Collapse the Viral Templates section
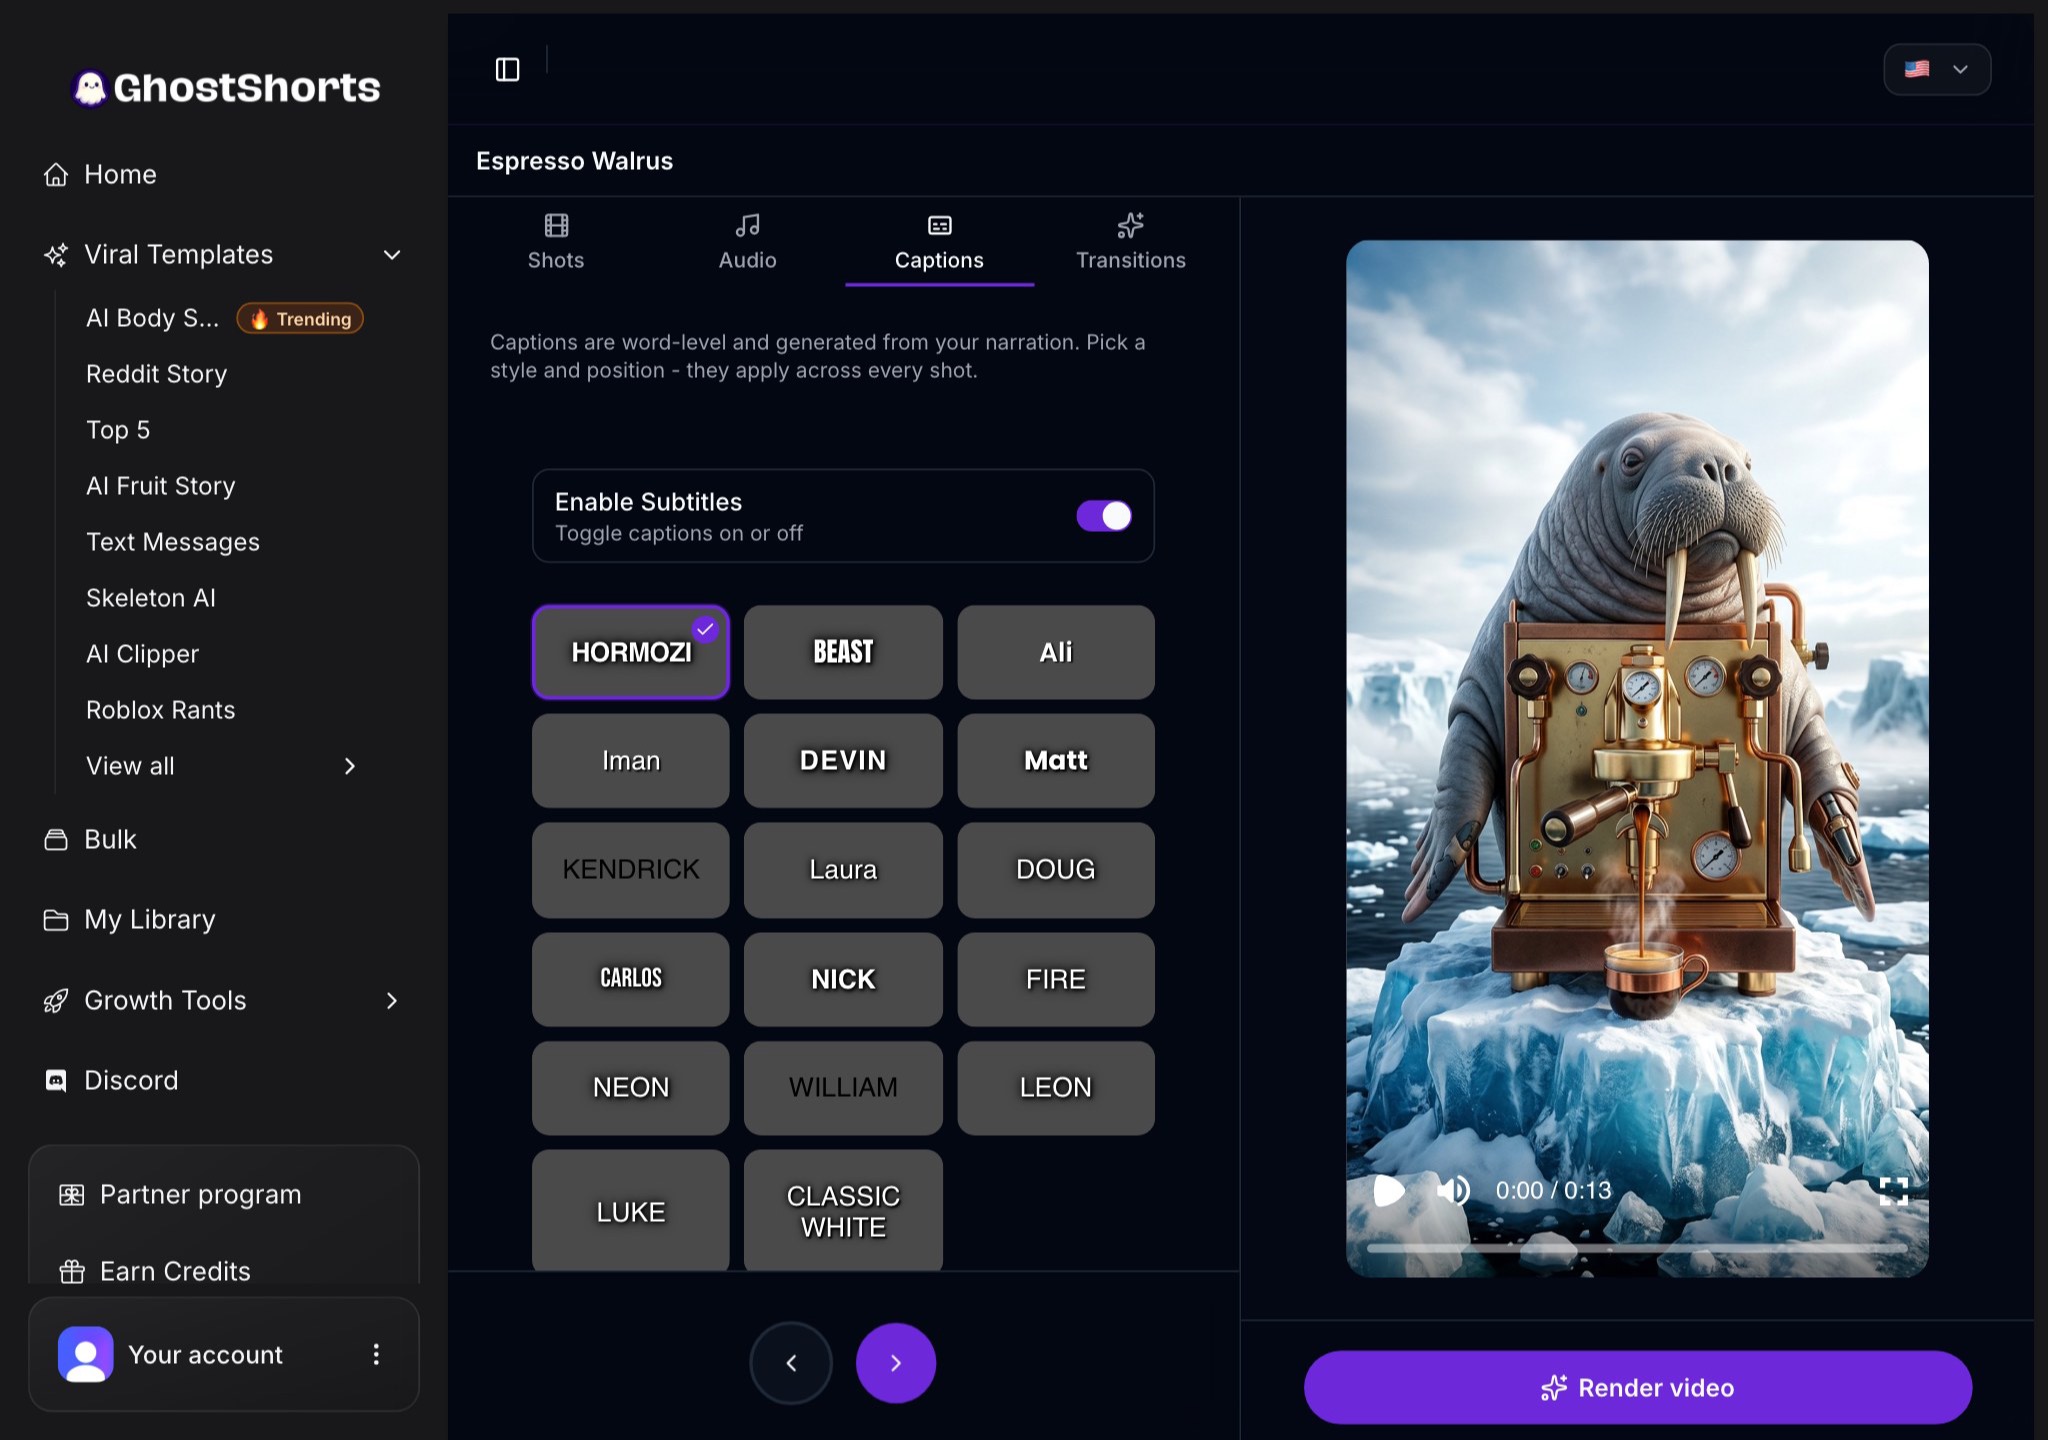Screen dimensions: 2048x1440 [x=392, y=255]
